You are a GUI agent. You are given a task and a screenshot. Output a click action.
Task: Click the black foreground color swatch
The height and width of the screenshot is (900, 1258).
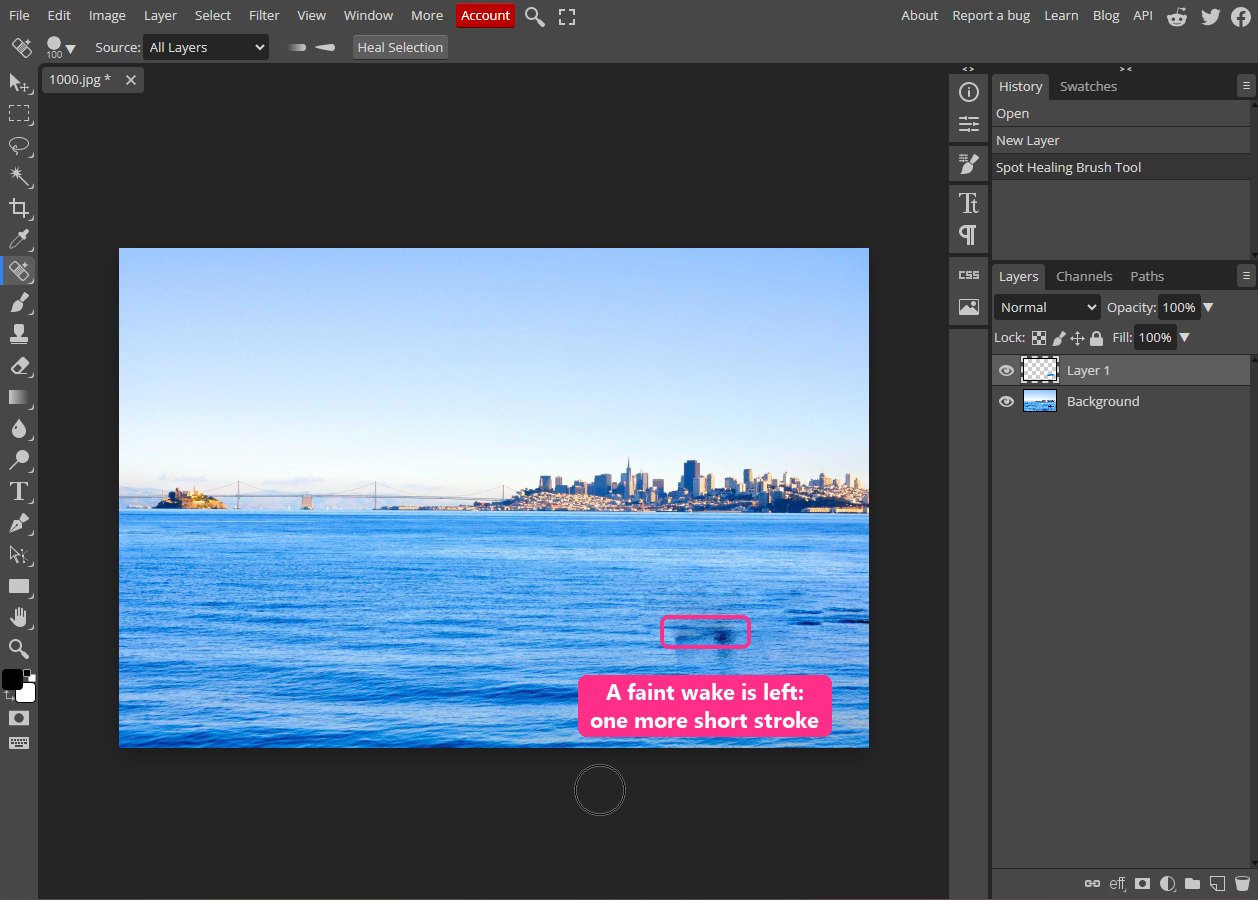12,680
